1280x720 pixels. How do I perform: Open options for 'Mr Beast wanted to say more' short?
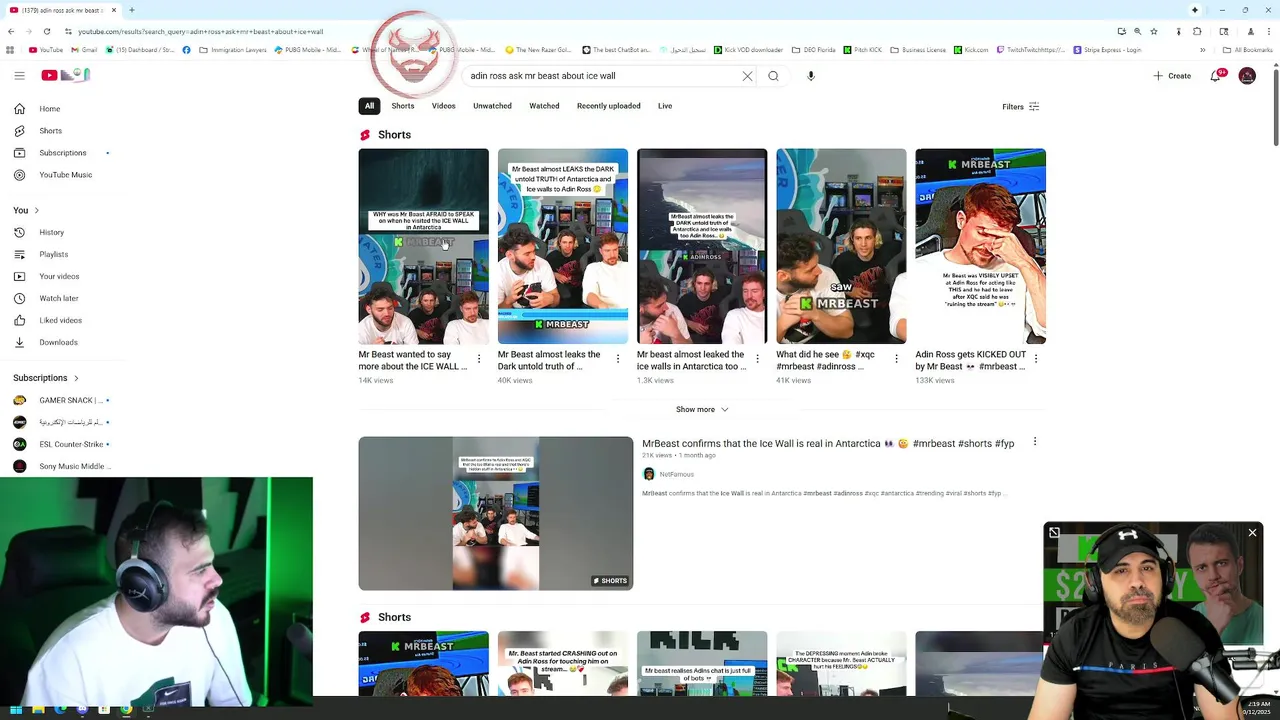[x=479, y=358]
